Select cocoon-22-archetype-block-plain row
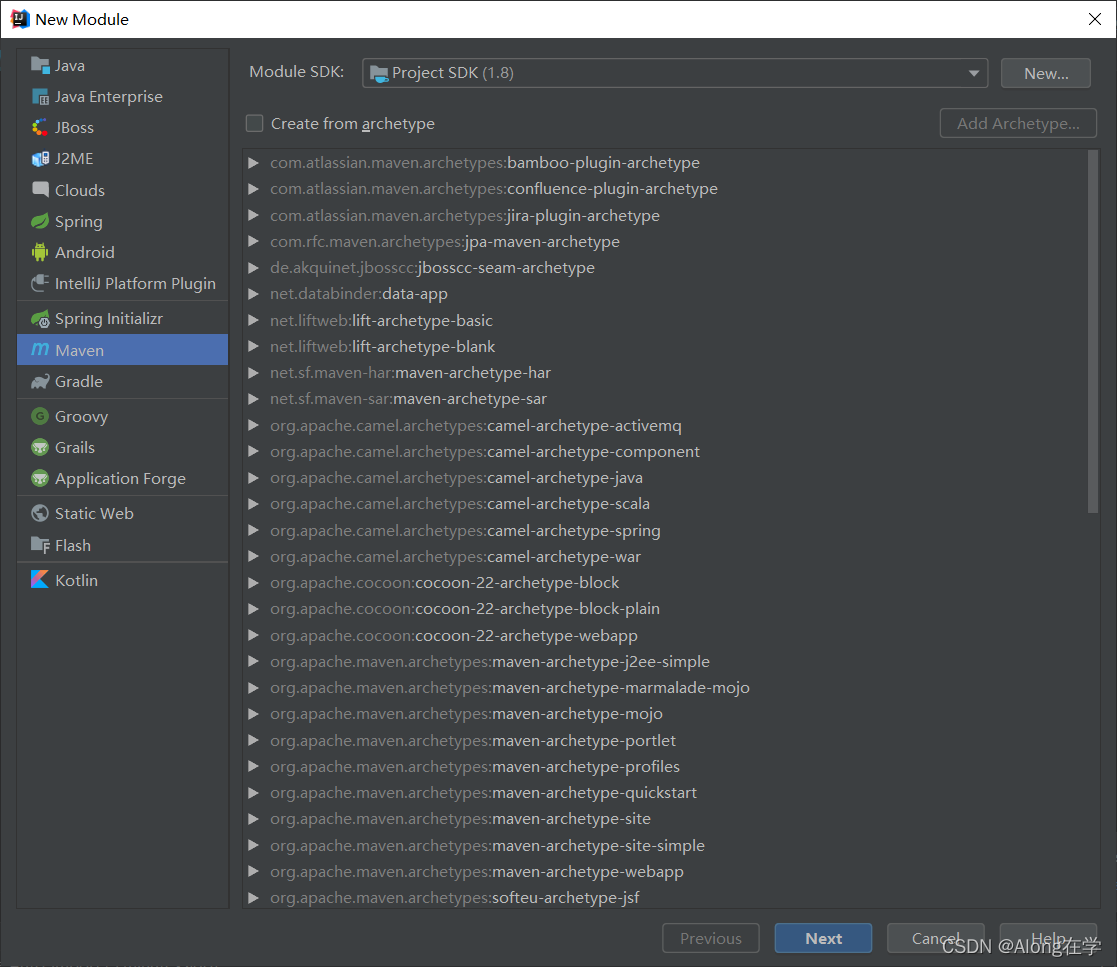The image size is (1117, 967). click(x=665, y=609)
